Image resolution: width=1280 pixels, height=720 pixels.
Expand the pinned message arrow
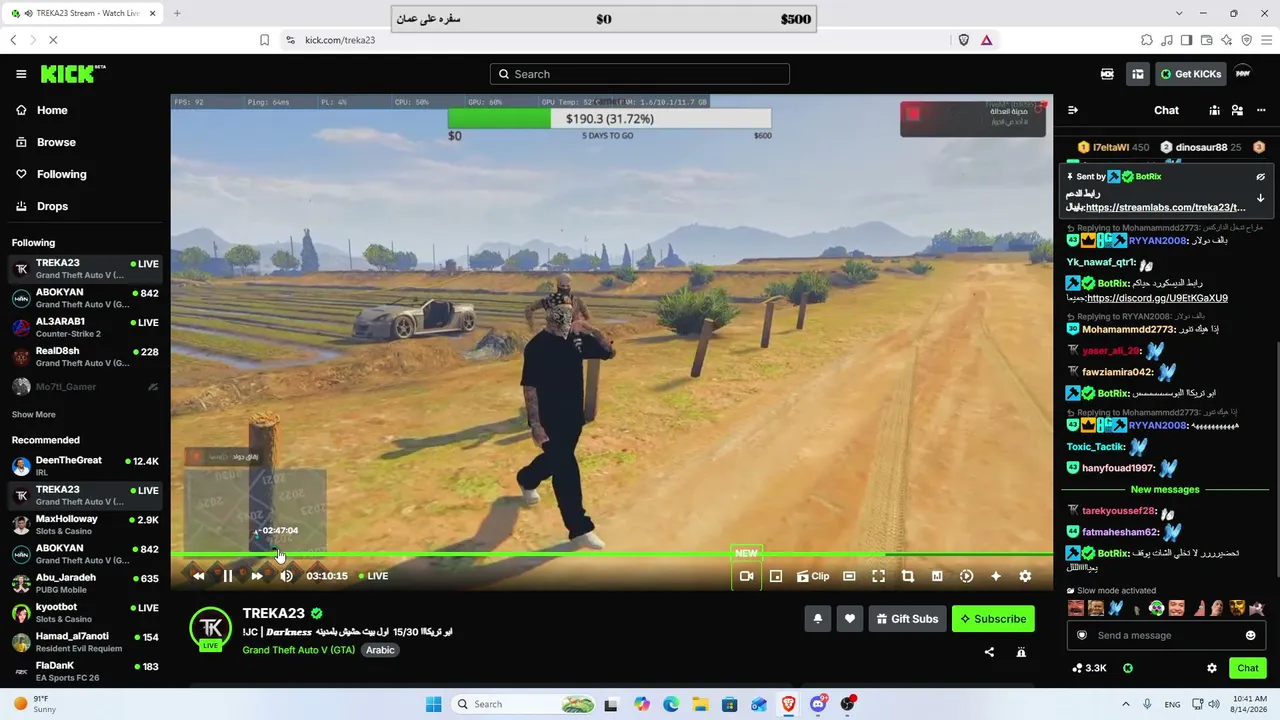tap(1261, 198)
